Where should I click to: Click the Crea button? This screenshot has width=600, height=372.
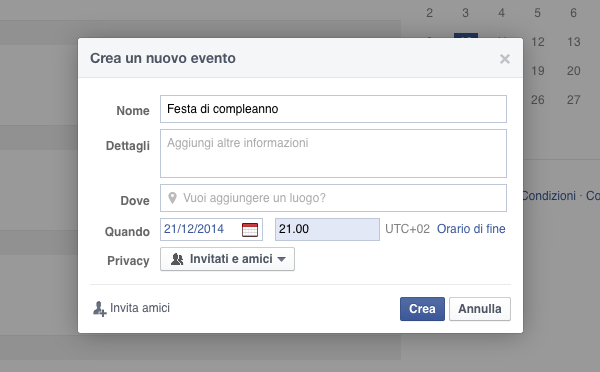tap(422, 309)
